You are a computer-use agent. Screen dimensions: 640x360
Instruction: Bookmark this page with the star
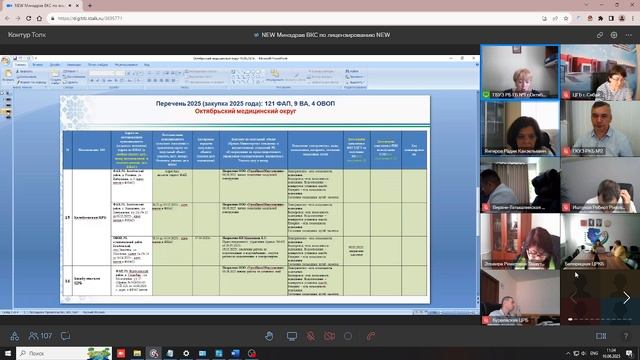click(566, 18)
